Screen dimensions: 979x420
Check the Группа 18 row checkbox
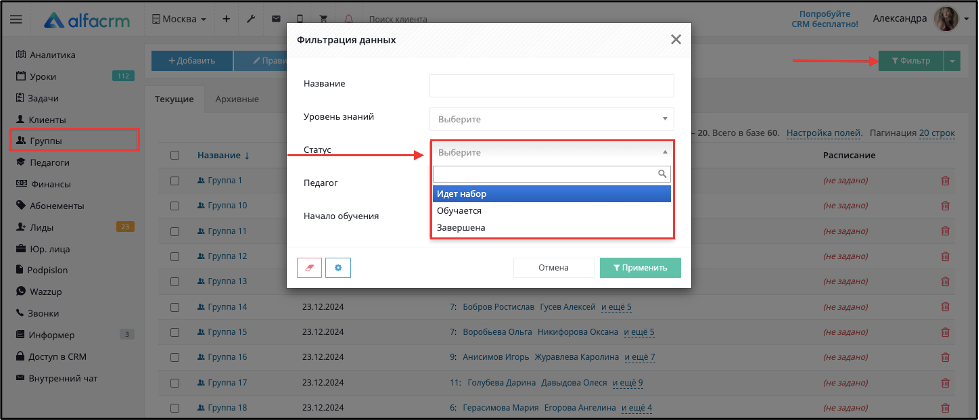click(x=175, y=408)
